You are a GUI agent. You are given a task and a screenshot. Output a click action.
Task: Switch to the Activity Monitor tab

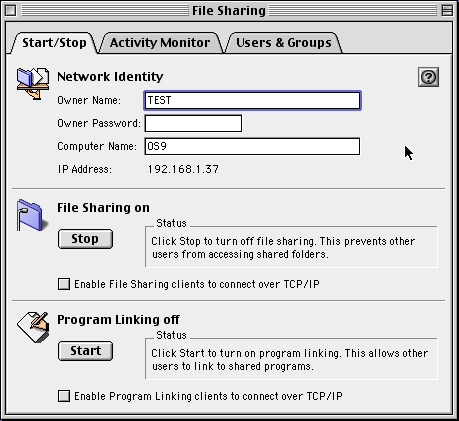pos(160,43)
